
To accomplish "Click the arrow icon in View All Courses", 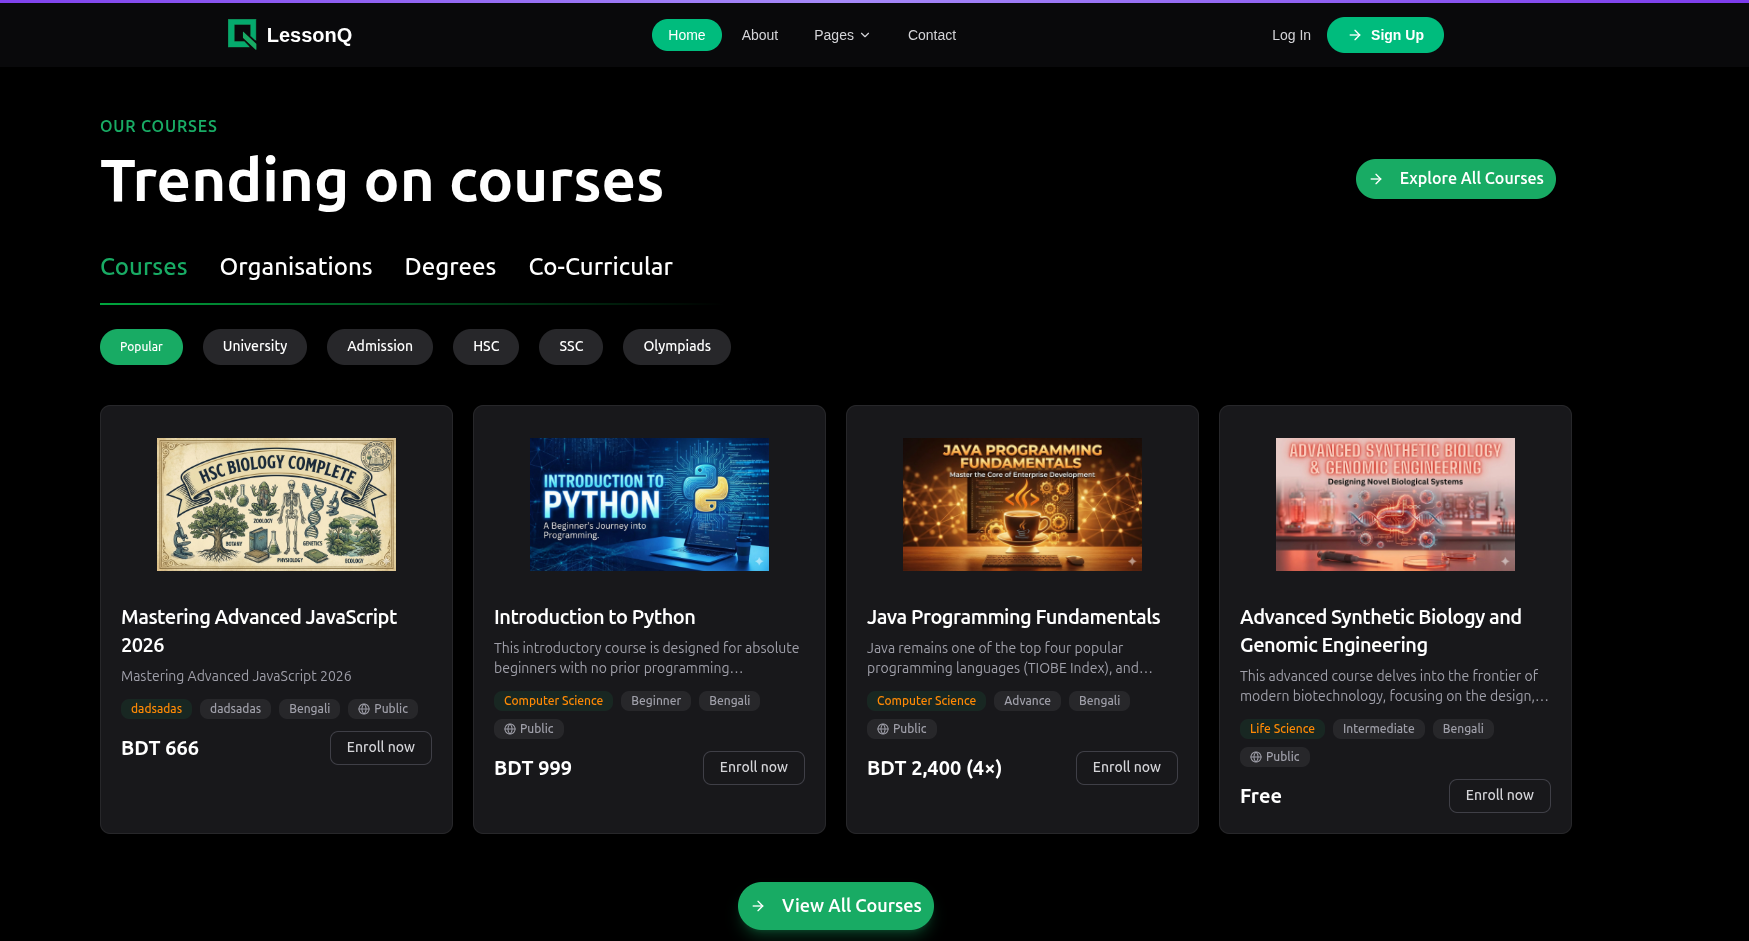I will 760,905.
